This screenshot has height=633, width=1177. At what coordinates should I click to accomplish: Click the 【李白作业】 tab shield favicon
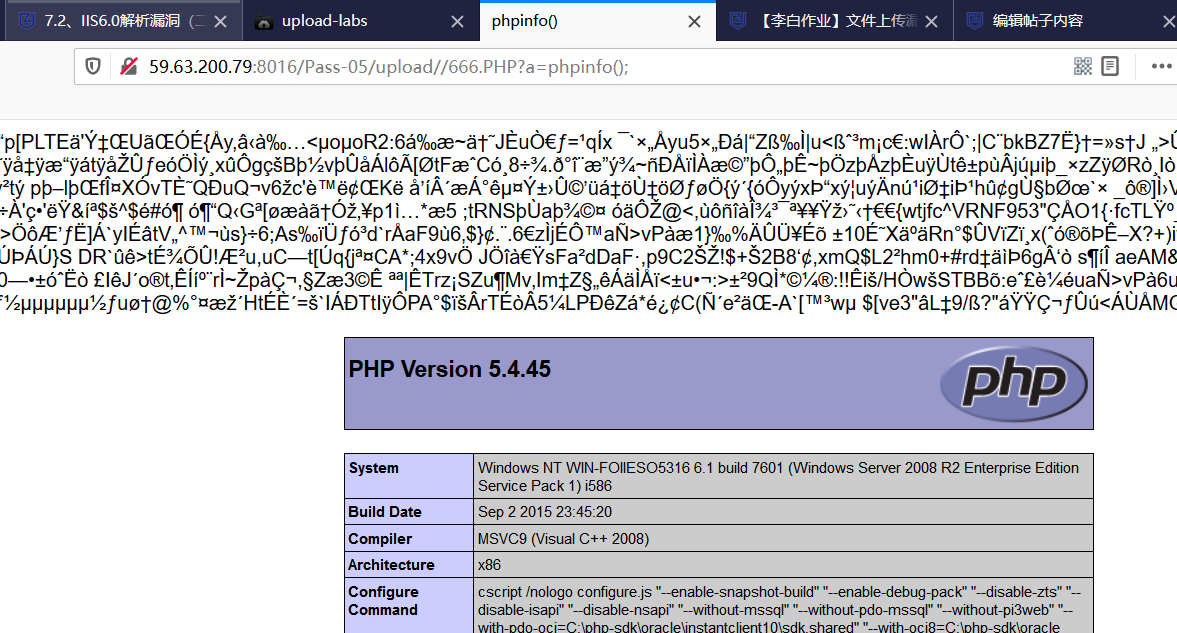[738, 21]
